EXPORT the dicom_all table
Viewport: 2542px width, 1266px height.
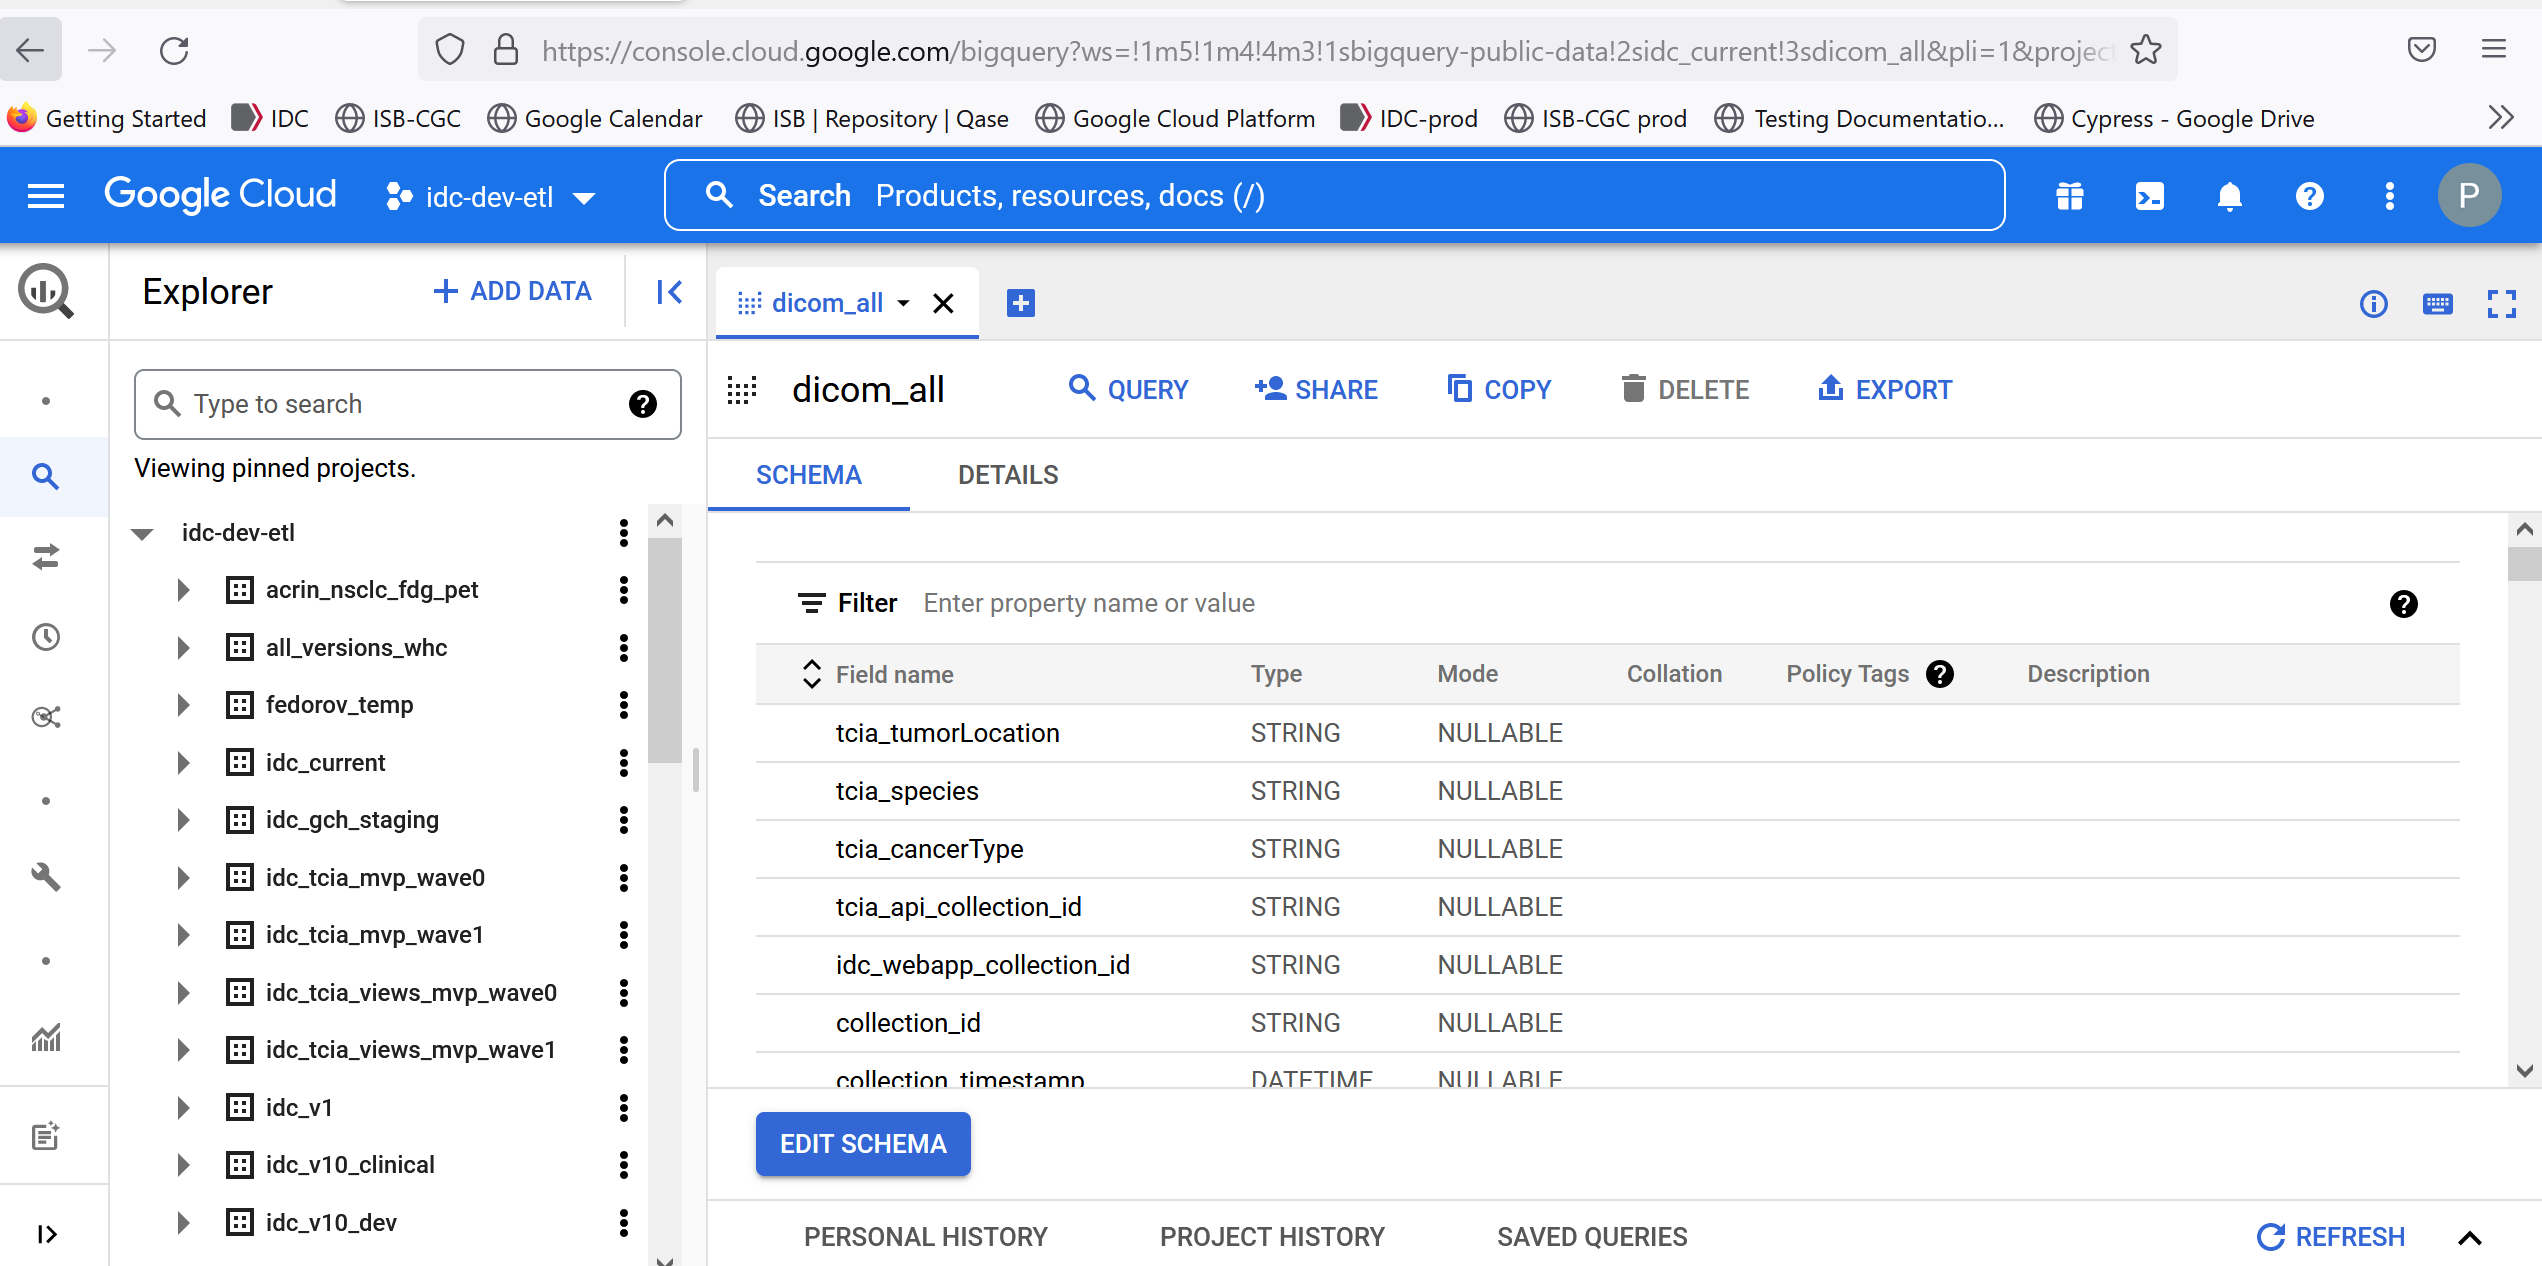point(1884,389)
